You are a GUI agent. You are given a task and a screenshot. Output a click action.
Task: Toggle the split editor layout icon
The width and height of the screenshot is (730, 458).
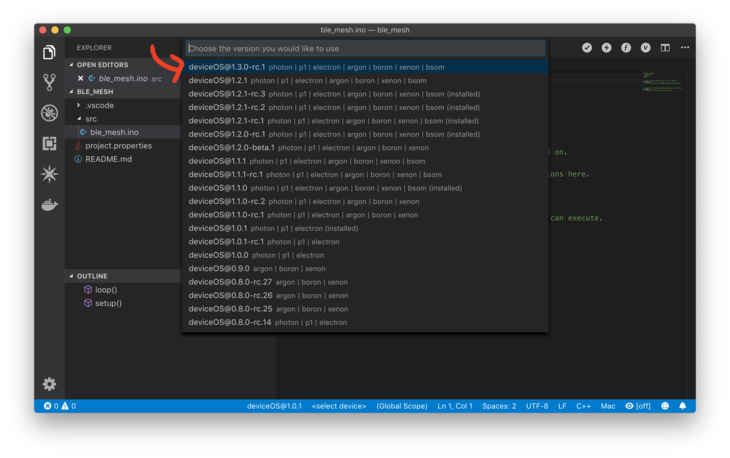coord(665,47)
